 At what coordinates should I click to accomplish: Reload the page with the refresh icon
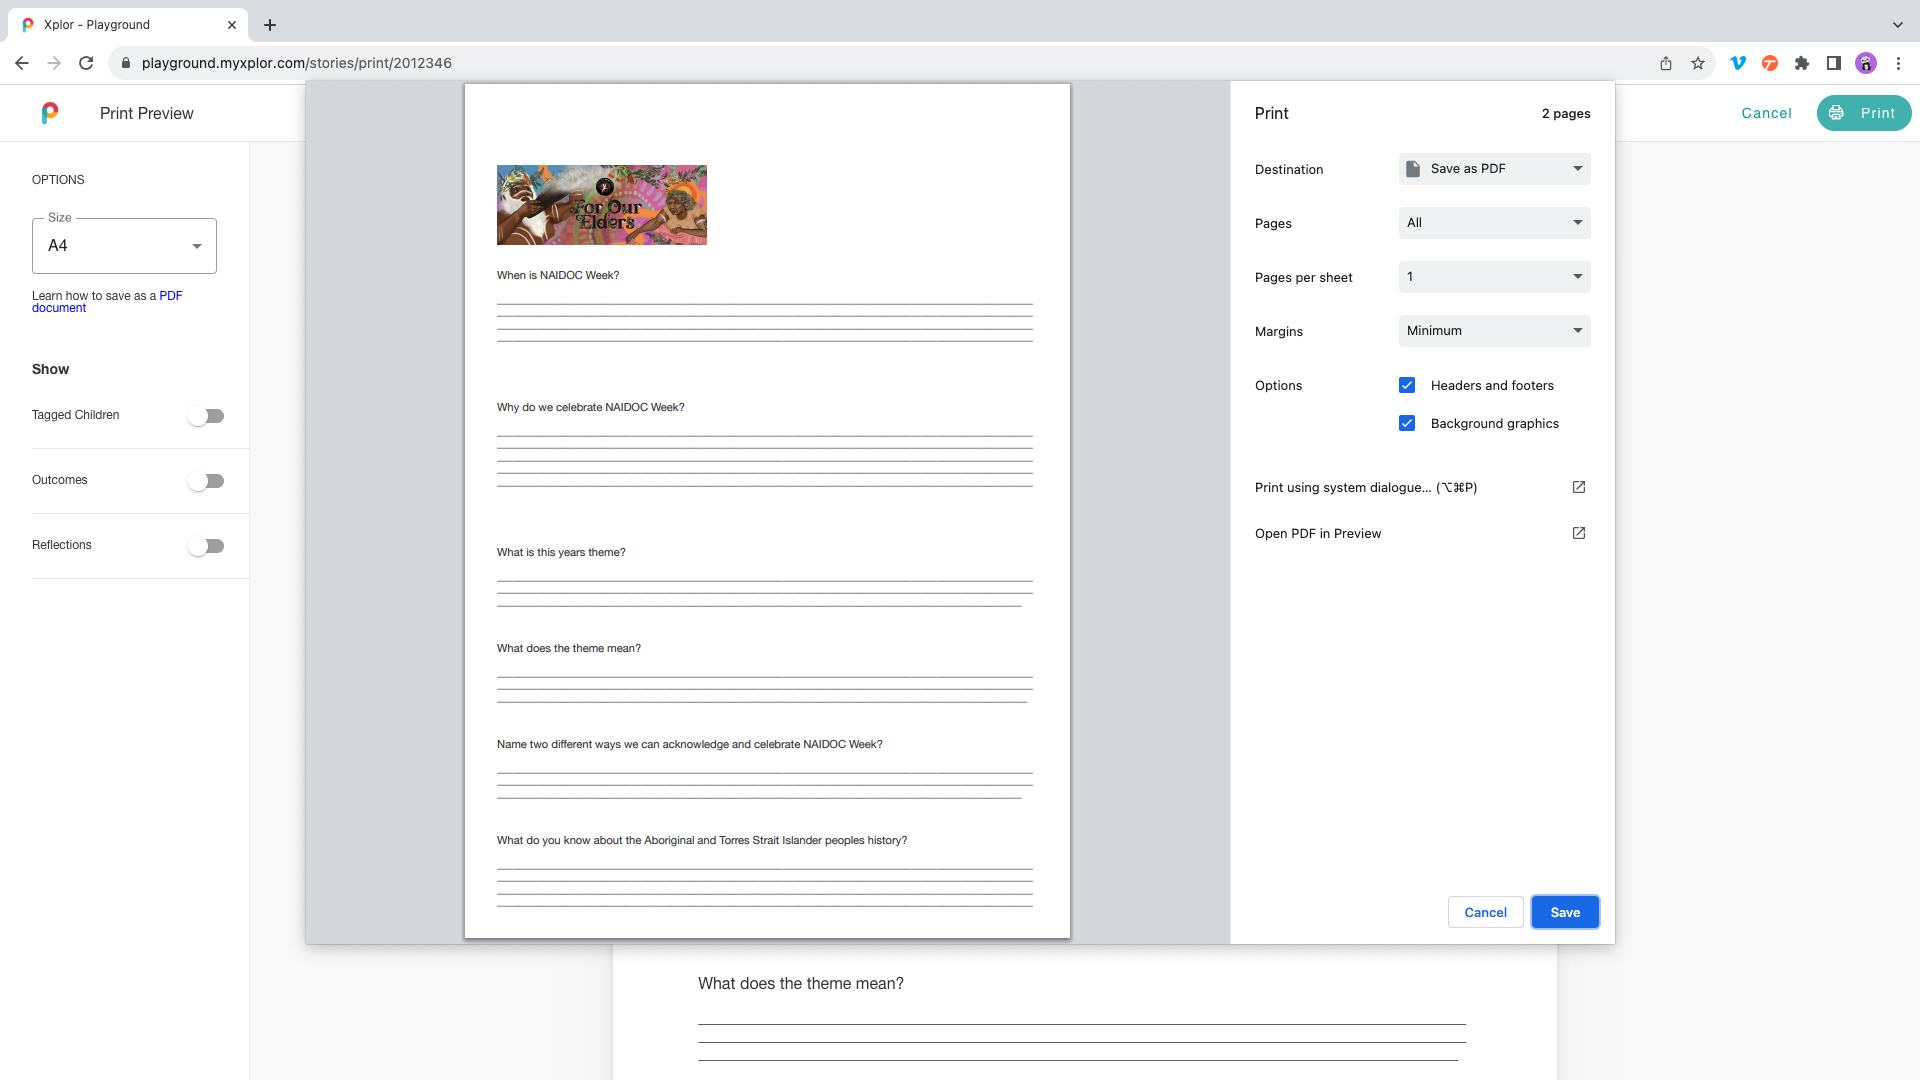(86, 62)
